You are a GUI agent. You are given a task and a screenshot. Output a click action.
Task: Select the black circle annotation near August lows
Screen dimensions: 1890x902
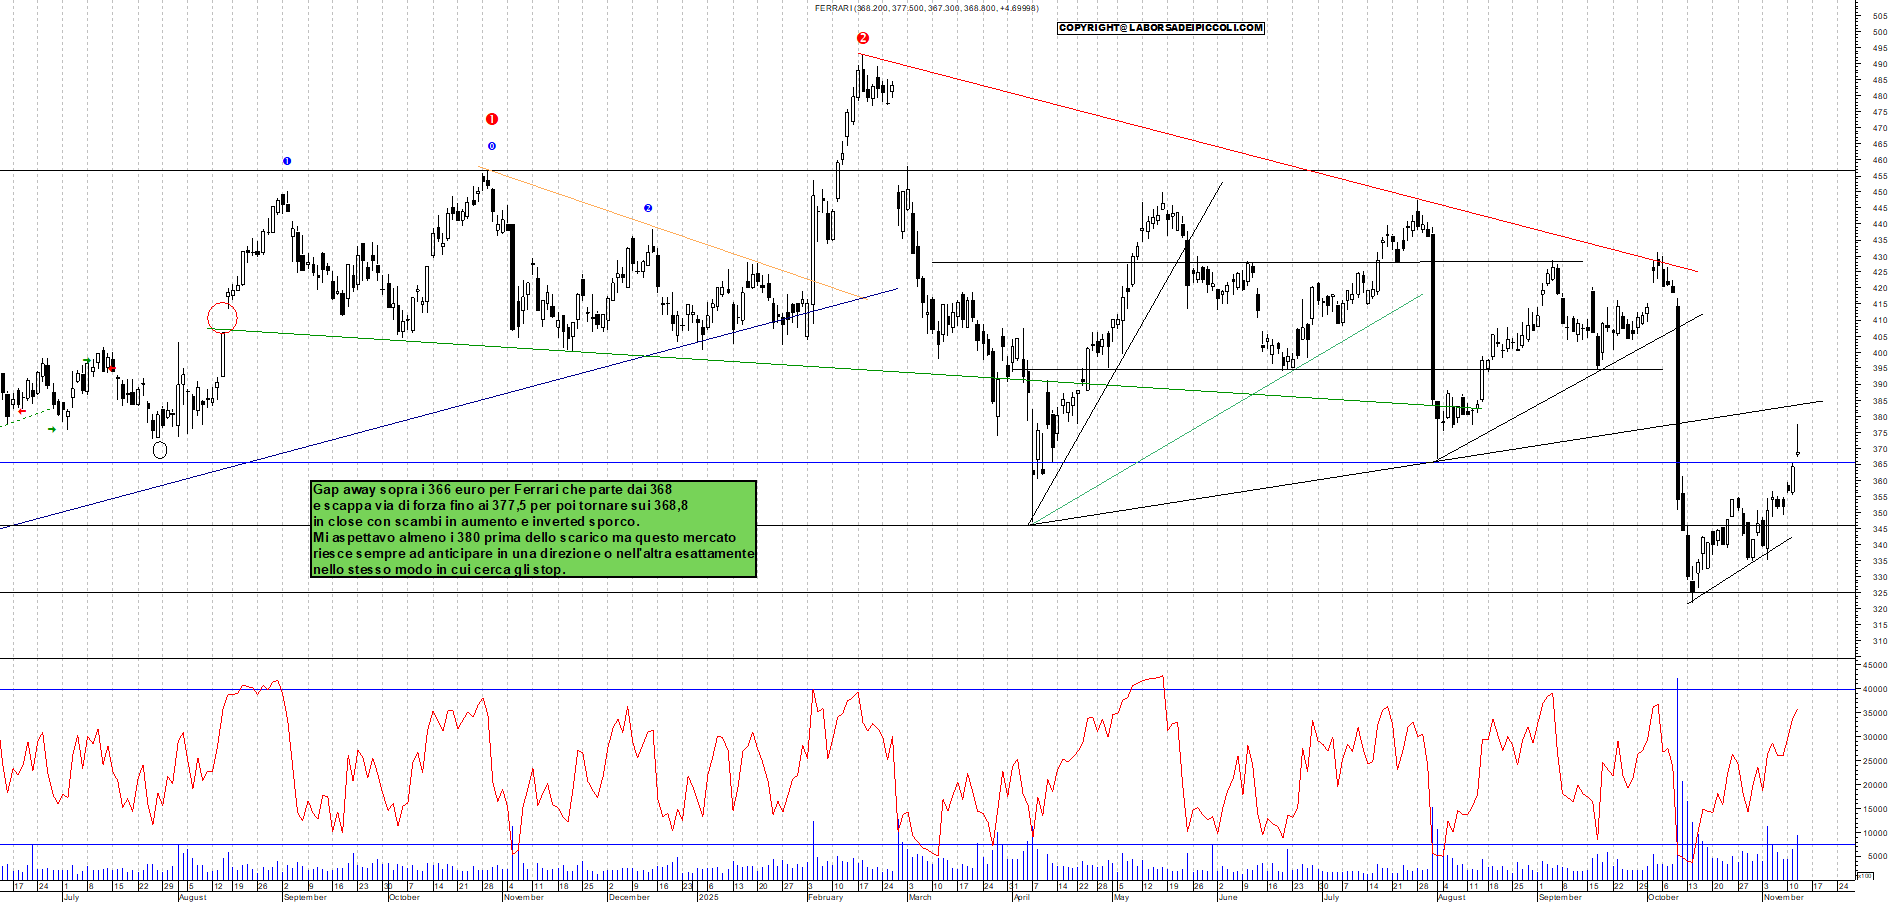pyautogui.click(x=160, y=450)
